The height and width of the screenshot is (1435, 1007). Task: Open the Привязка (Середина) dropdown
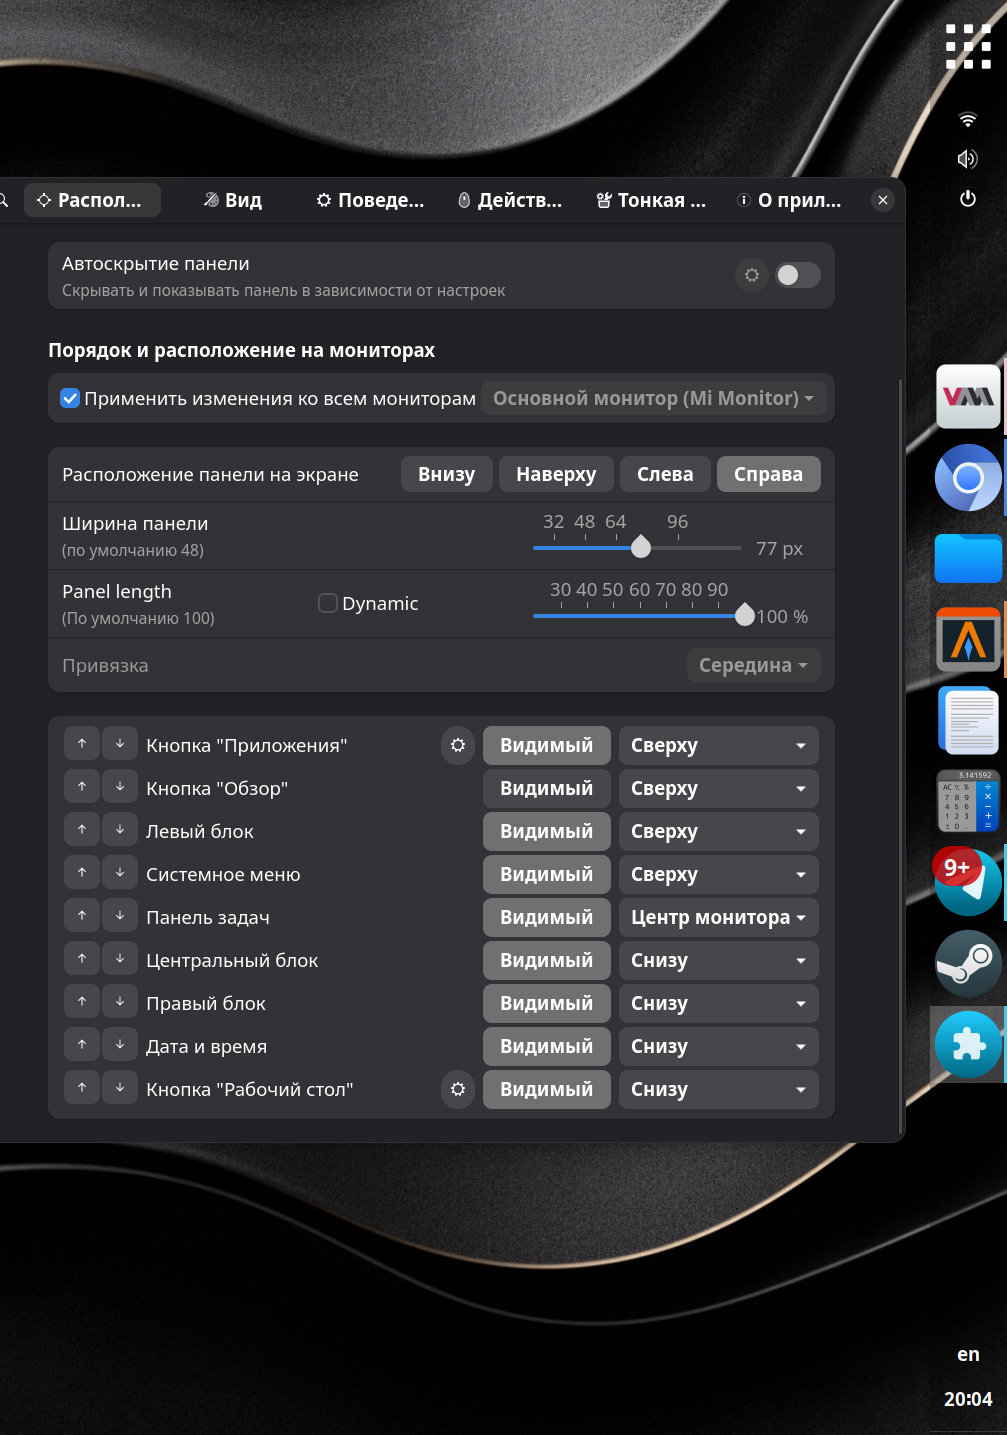coord(754,665)
